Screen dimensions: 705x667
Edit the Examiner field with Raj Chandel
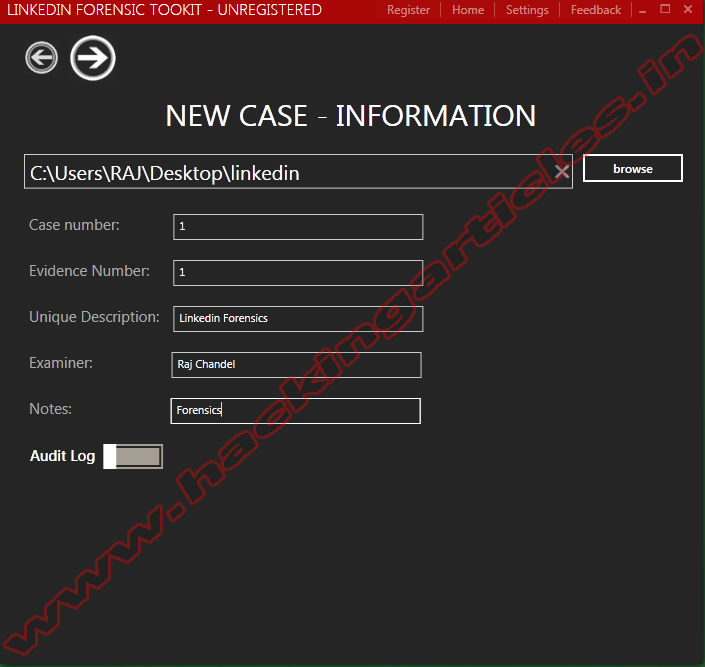pos(296,365)
